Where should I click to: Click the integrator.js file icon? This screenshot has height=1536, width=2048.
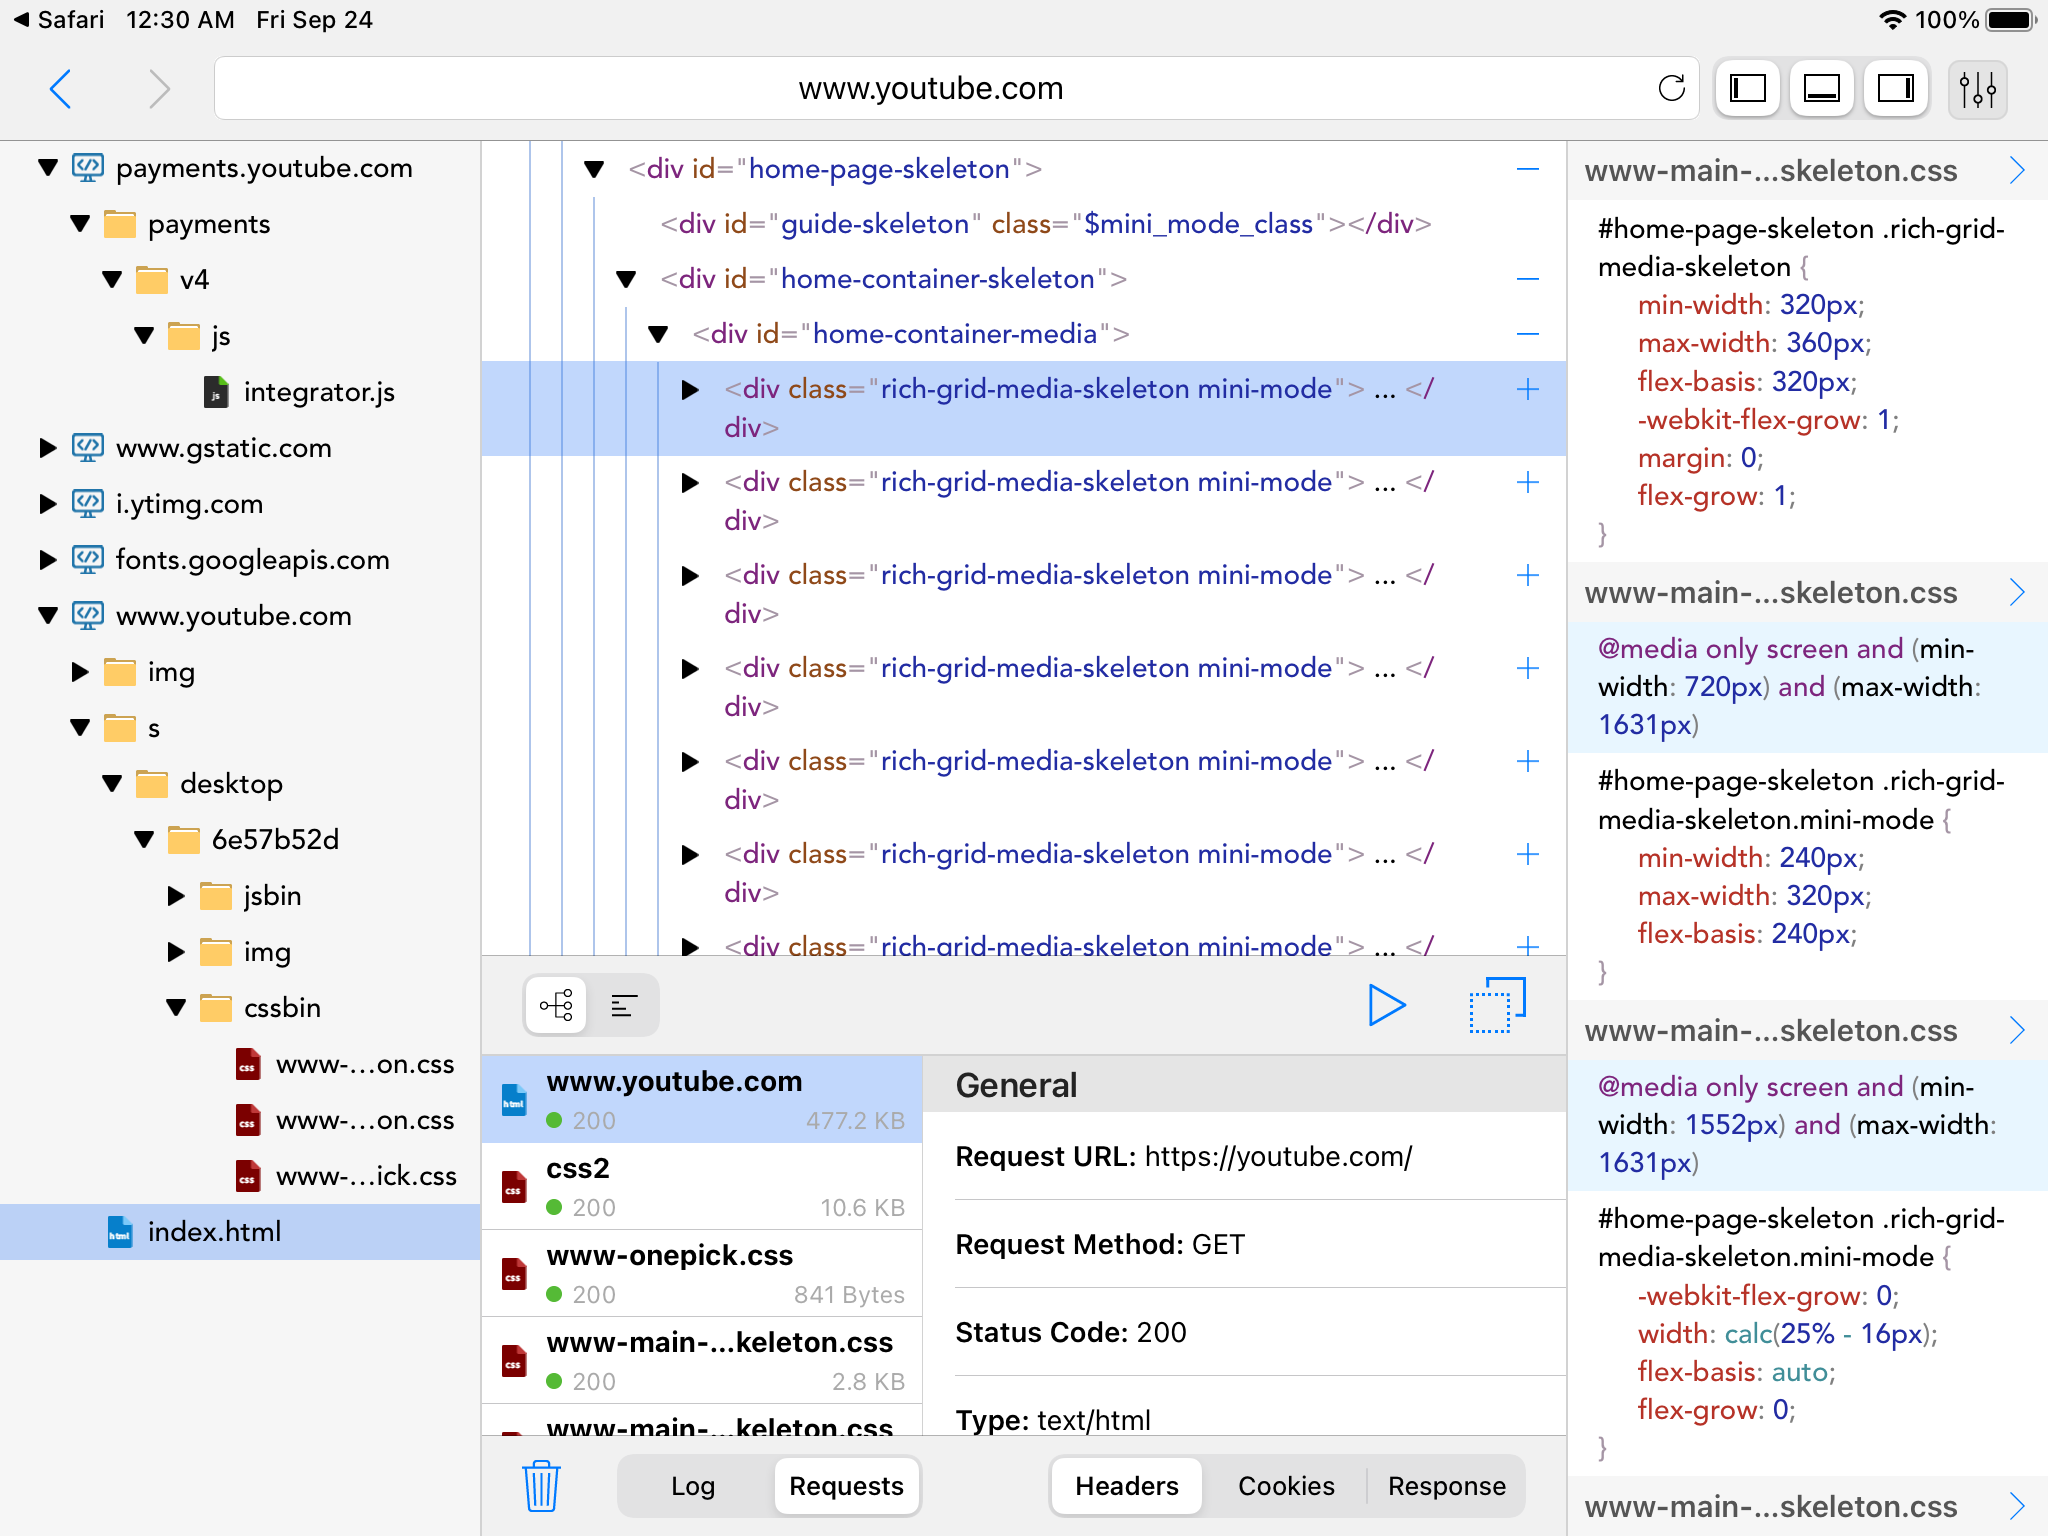click(216, 392)
